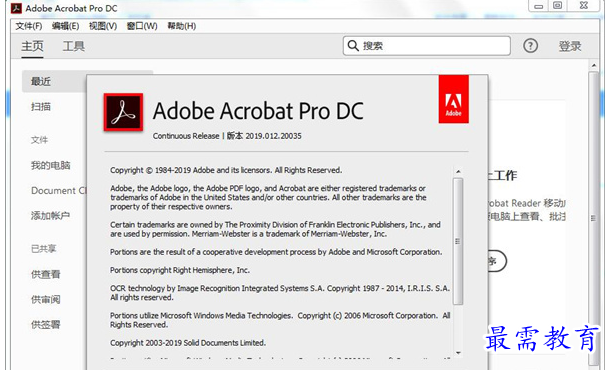Viewport: 607px width, 370px height.
Task: Select Document Cloud in the sidebar
Action: tap(58, 190)
